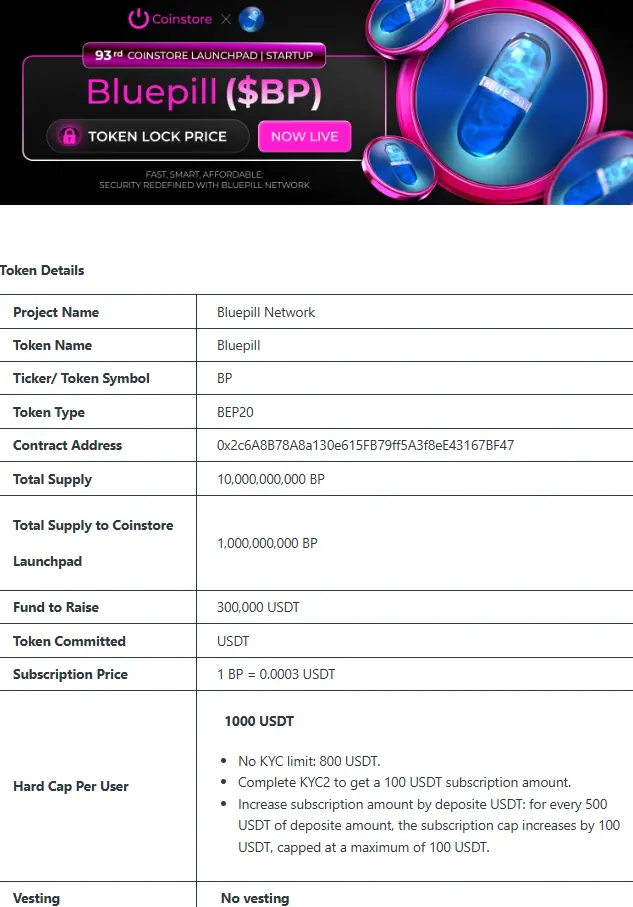Click the No KYC limit bullet point
Viewport: 633px width, 907px height.
tap(310, 761)
